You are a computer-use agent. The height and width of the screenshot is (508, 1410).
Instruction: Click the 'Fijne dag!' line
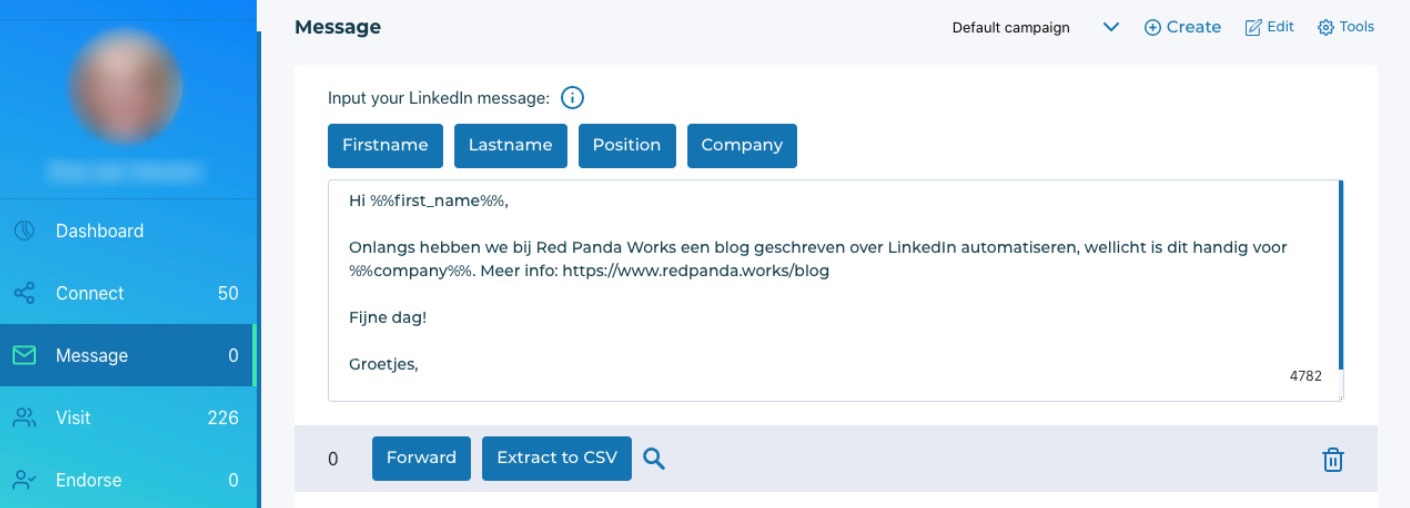(389, 318)
